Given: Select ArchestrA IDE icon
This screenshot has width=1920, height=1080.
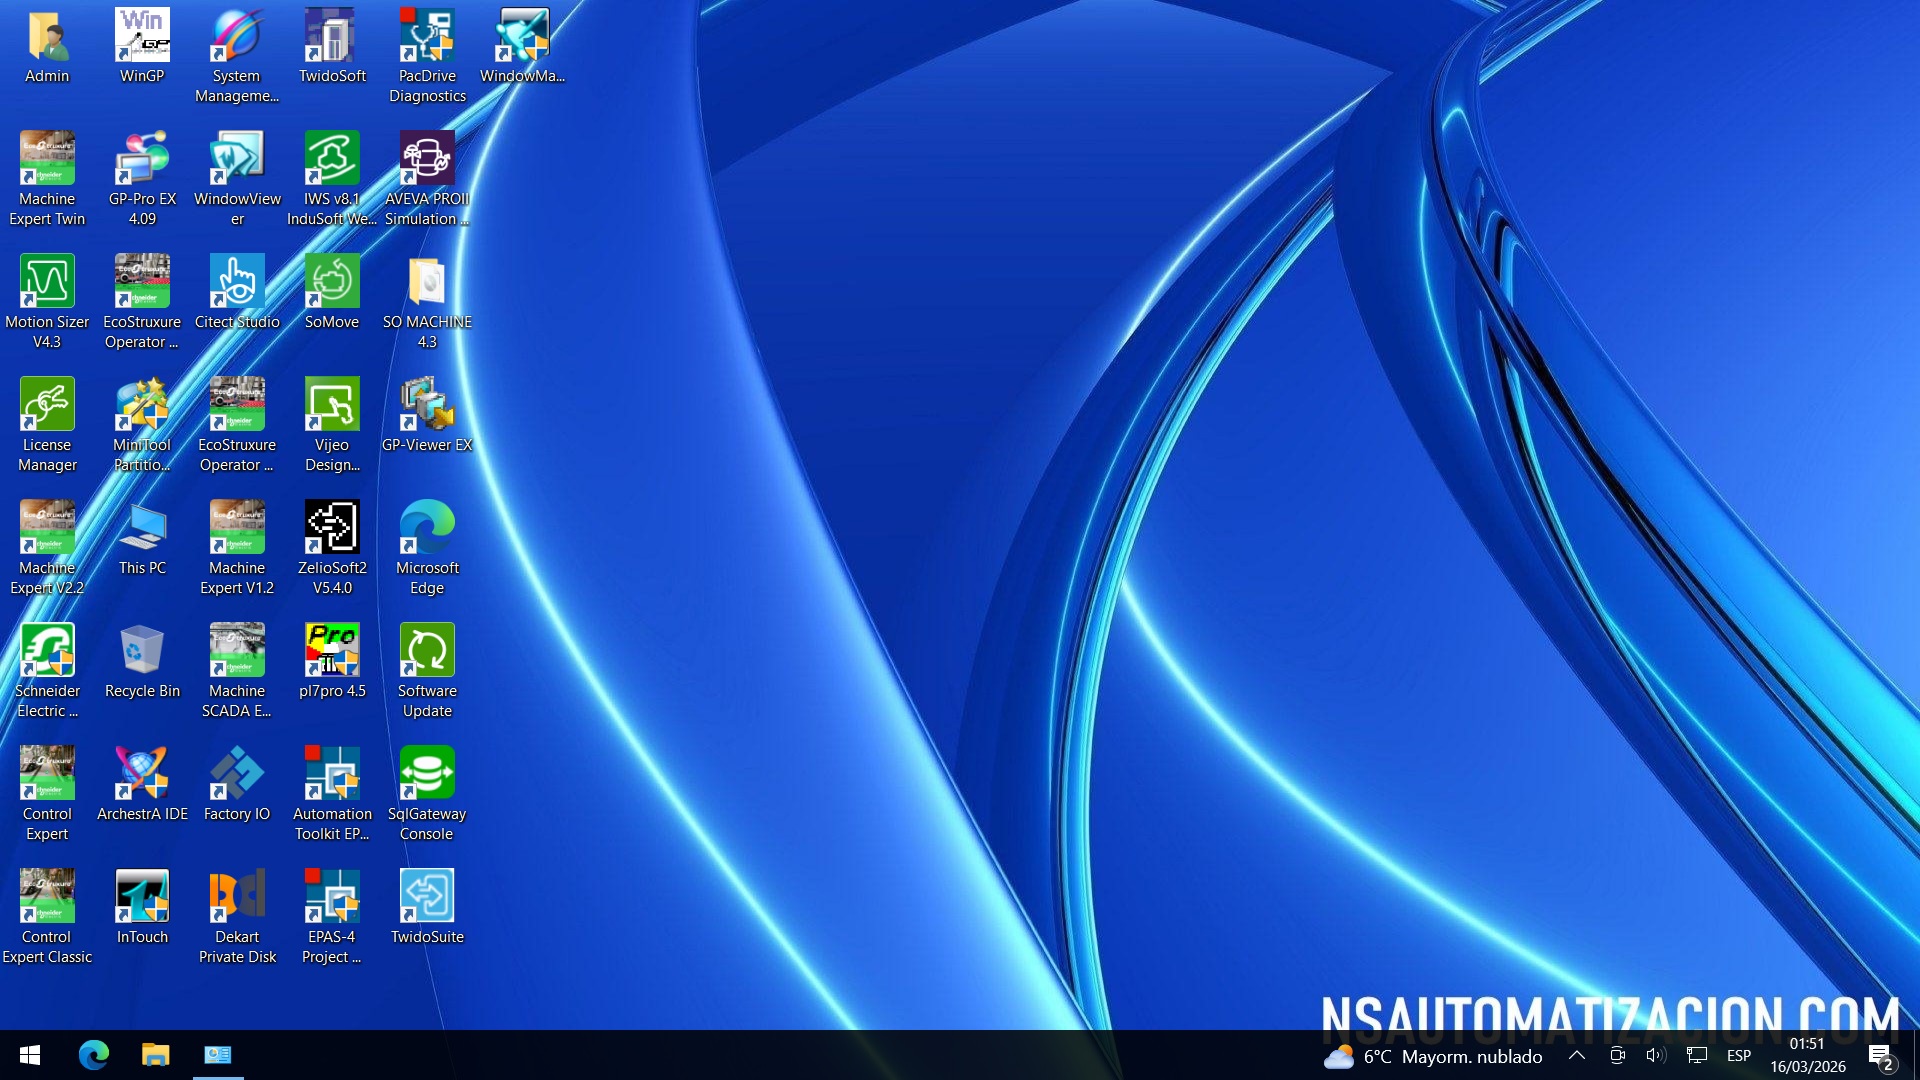Looking at the screenshot, I should click(x=142, y=785).
